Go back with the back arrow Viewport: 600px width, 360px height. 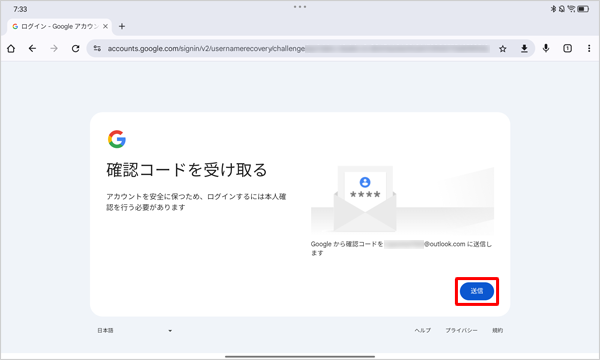coord(33,49)
